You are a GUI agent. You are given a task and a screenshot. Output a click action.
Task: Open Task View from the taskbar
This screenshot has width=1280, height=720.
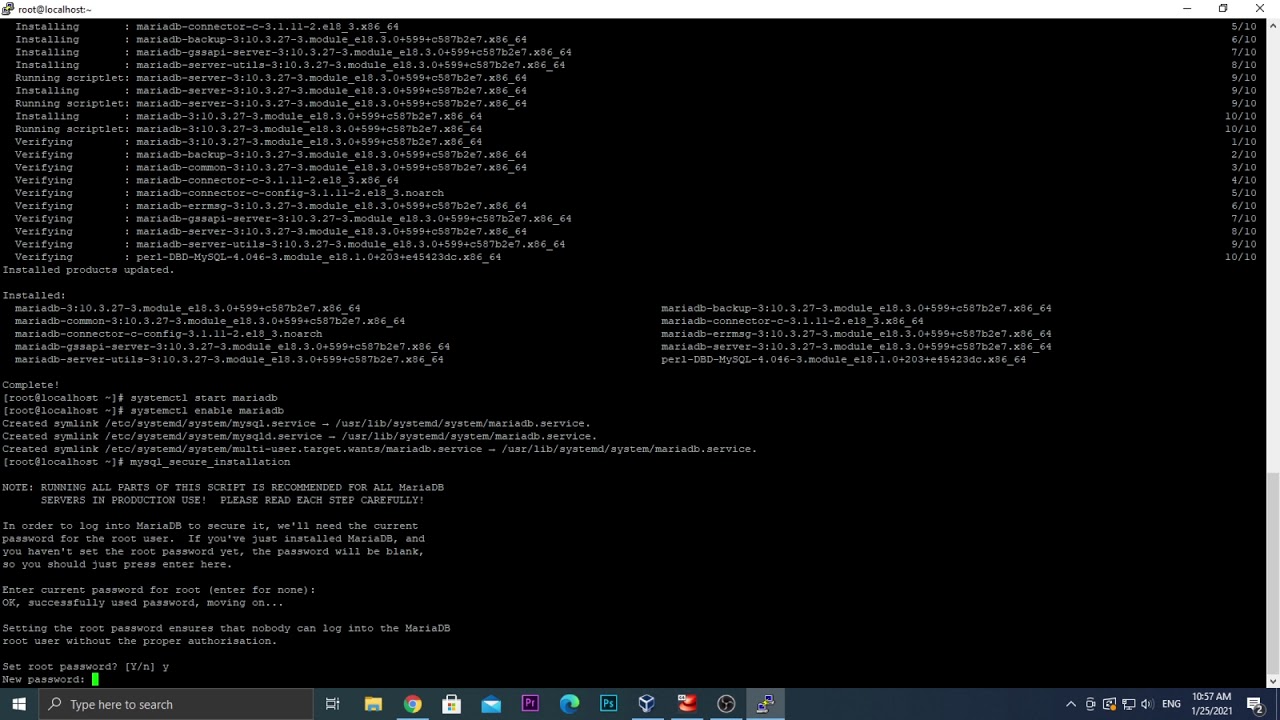click(x=332, y=704)
